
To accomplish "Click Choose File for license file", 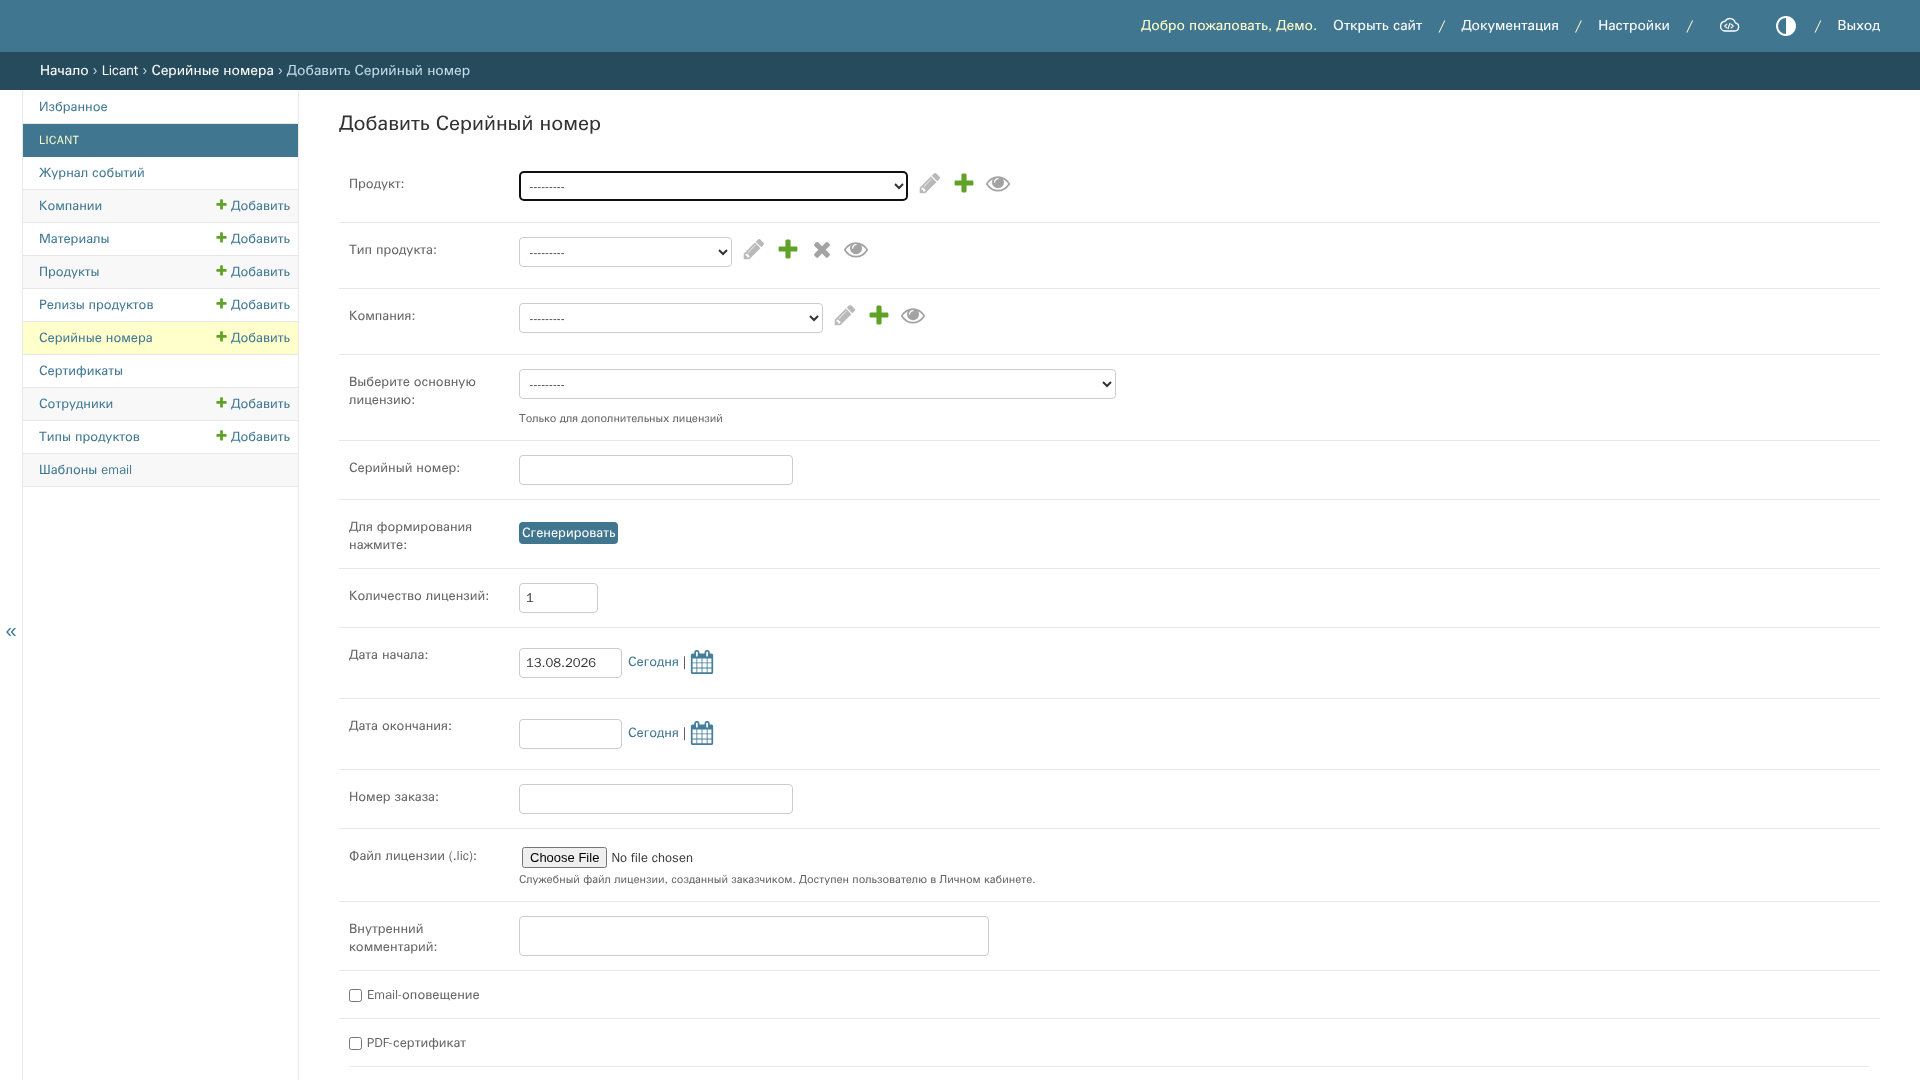I will point(564,858).
